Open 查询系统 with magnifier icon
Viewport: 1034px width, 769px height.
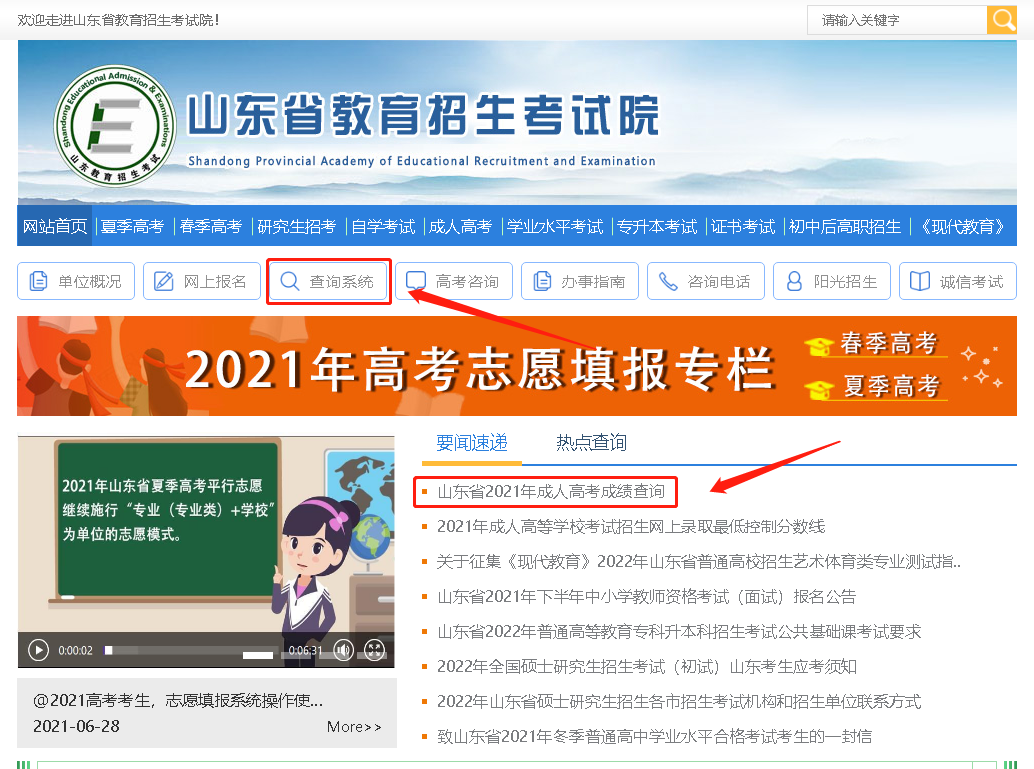click(x=328, y=282)
